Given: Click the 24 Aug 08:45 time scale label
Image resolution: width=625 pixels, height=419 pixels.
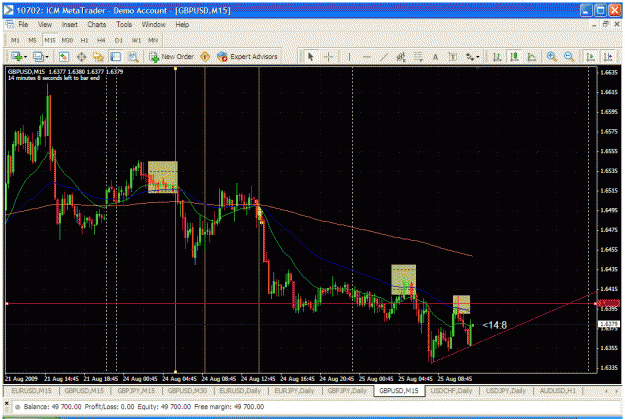Looking at the screenshot, I should [x=219, y=378].
